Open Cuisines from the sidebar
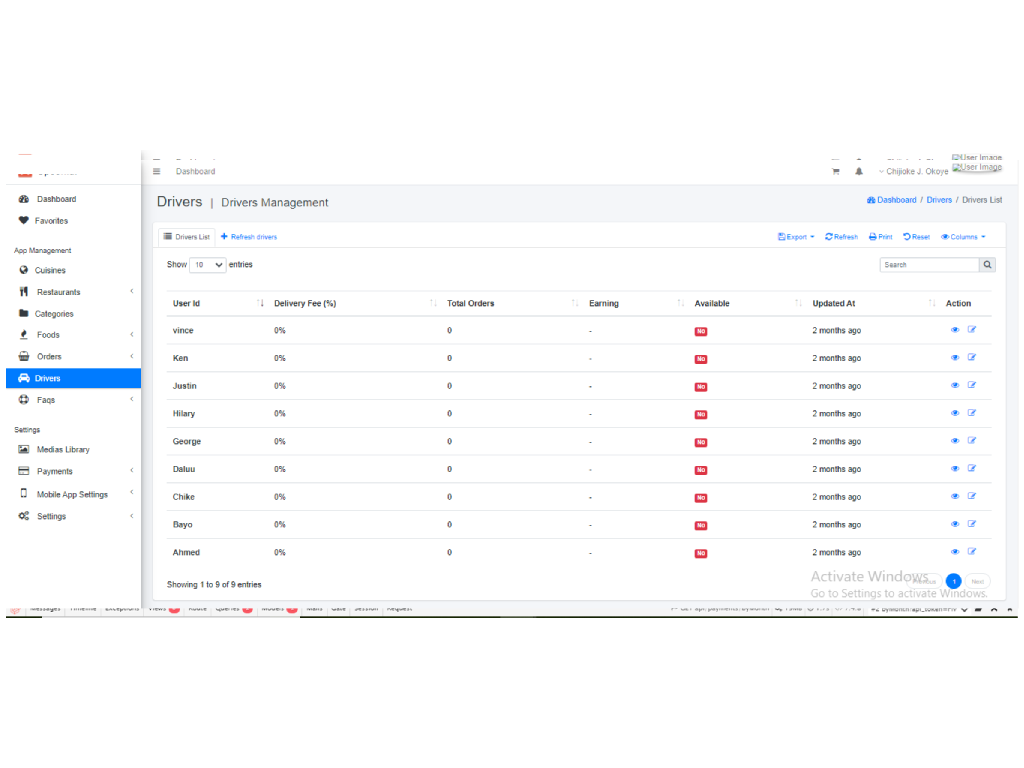The height and width of the screenshot is (768, 1024). tap(50, 270)
